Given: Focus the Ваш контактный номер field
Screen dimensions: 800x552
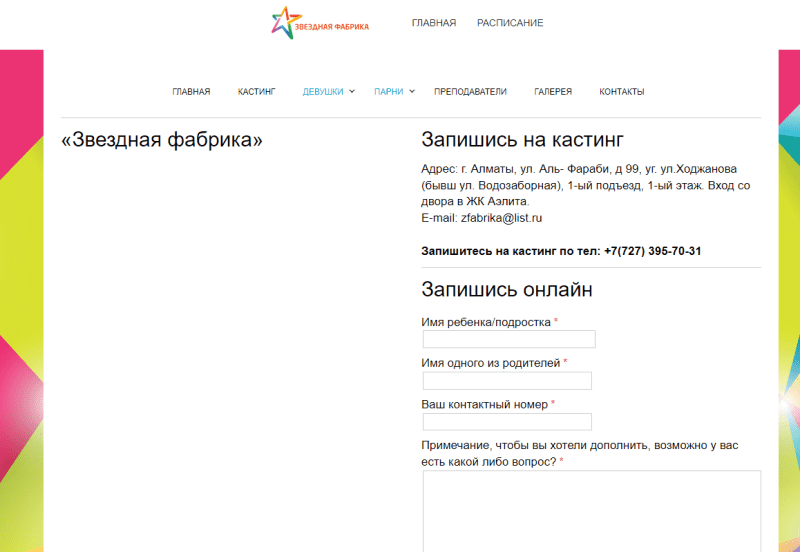Looking at the screenshot, I should tap(507, 422).
